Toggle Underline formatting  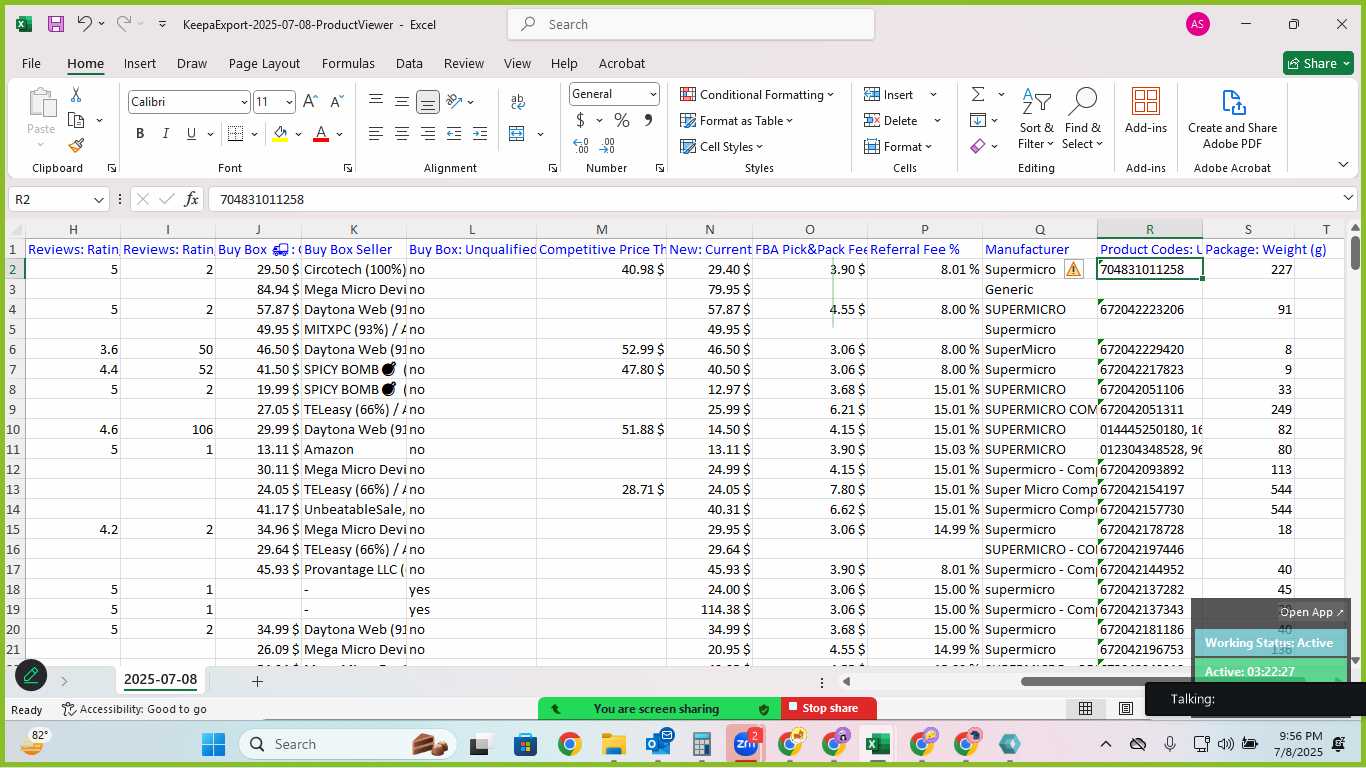tap(191, 134)
